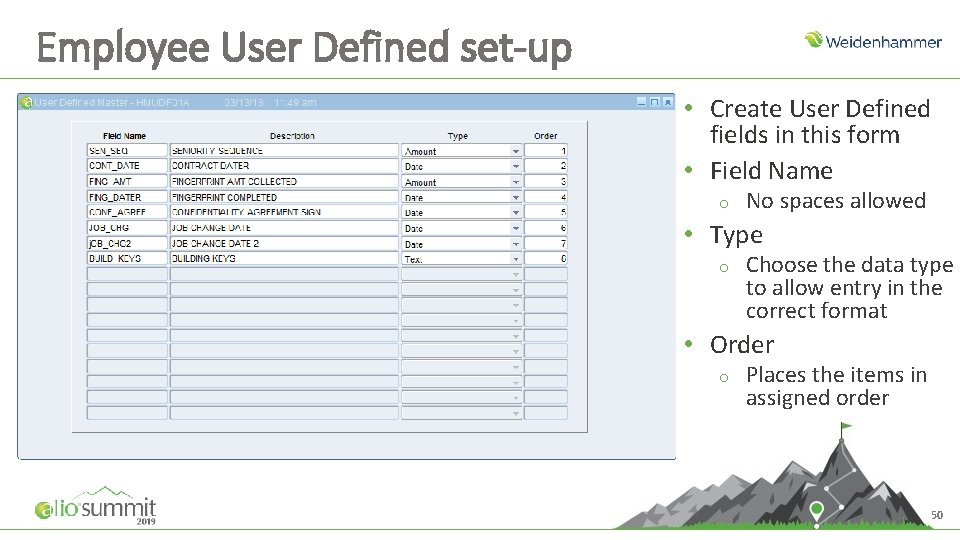Minimize the User Defined Master window
This screenshot has width=960, height=540.
point(641,102)
